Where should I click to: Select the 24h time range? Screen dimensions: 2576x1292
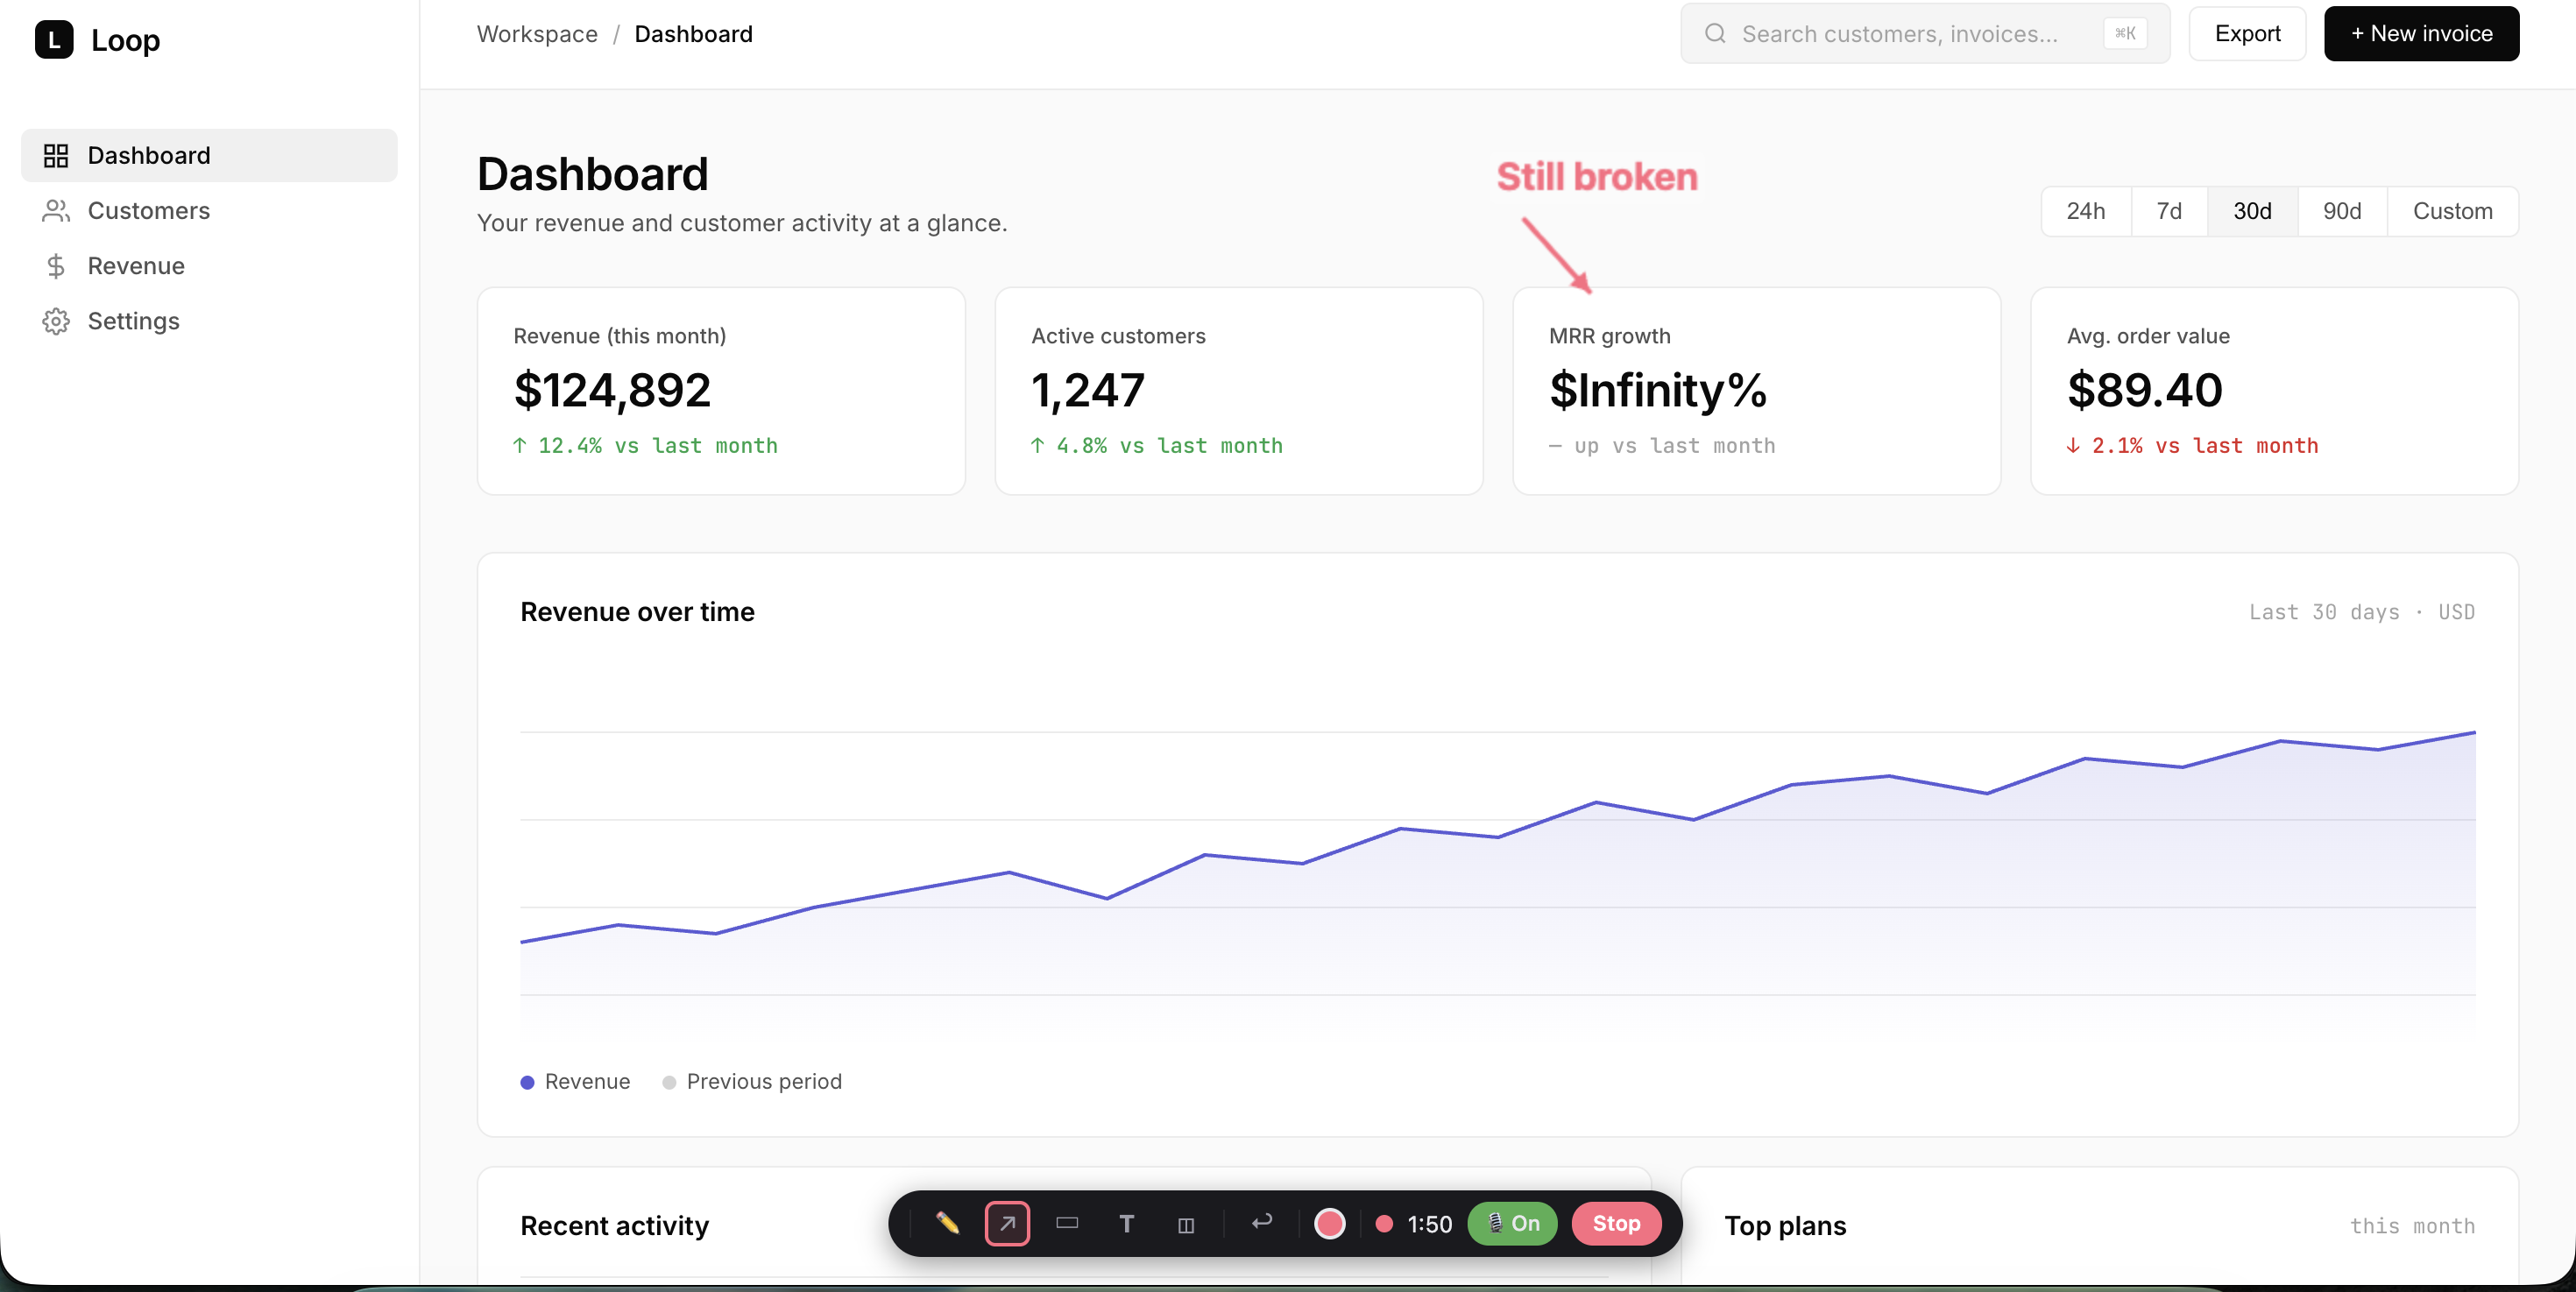(2086, 211)
